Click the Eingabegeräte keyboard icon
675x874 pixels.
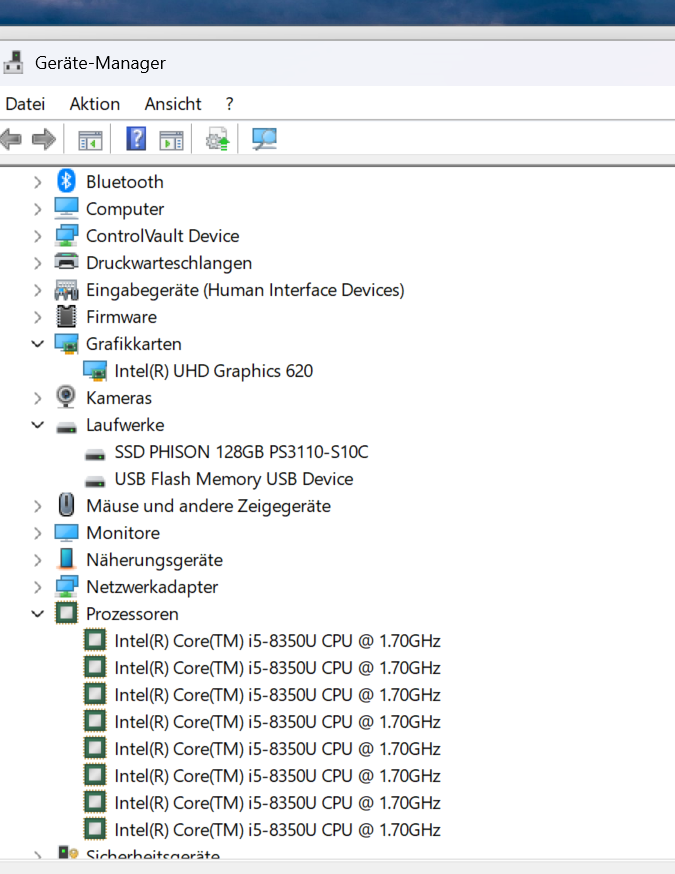66,290
